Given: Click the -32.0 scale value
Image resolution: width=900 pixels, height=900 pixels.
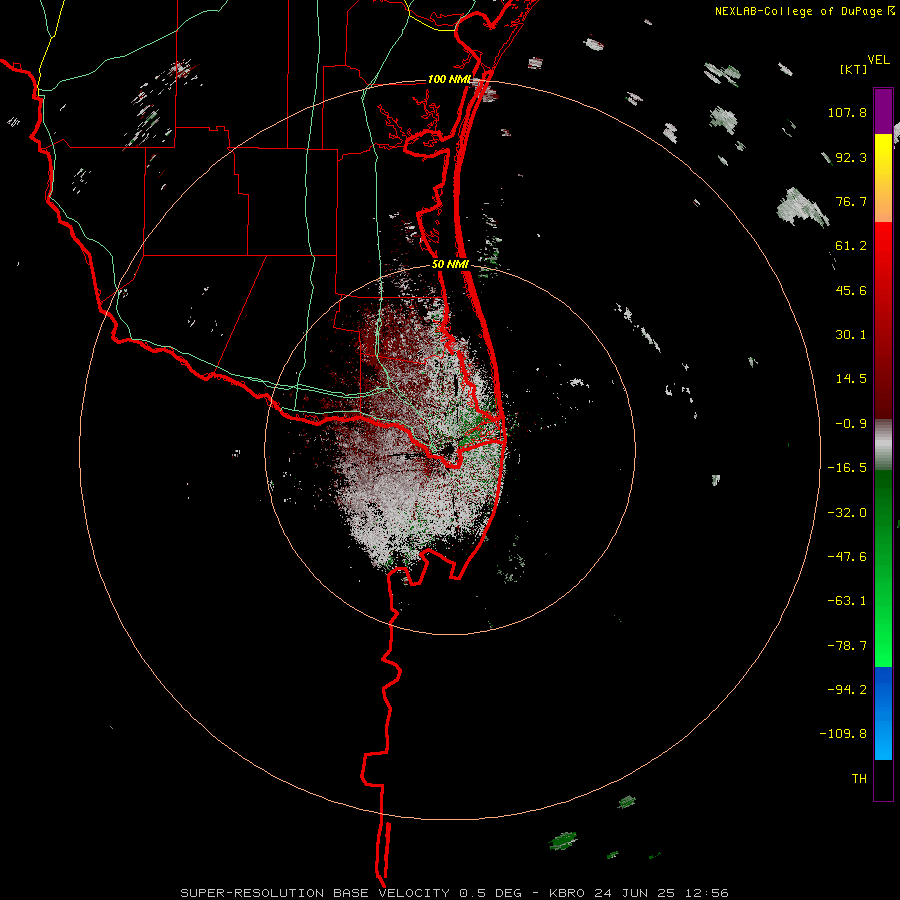Looking at the screenshot, I should coord(847,513).
